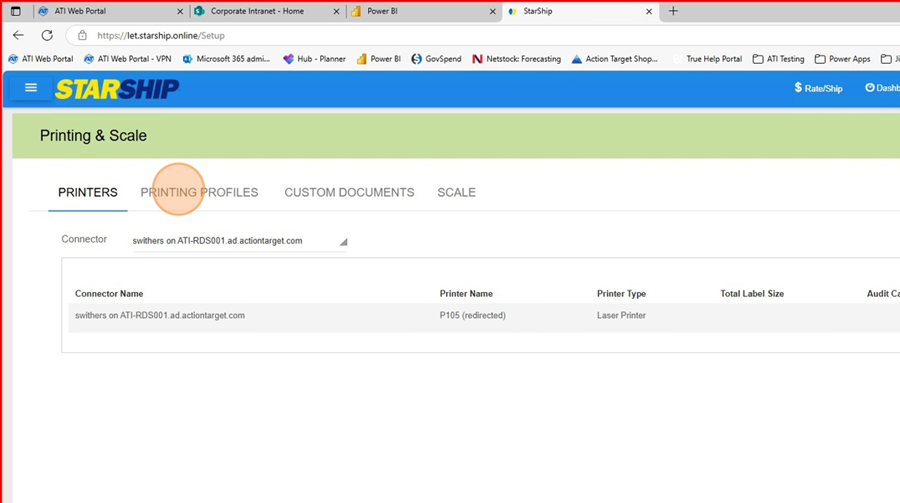
Task: Select the P105 (redirected) printer row
Action: pyautogui.click(x=472, y=315)
